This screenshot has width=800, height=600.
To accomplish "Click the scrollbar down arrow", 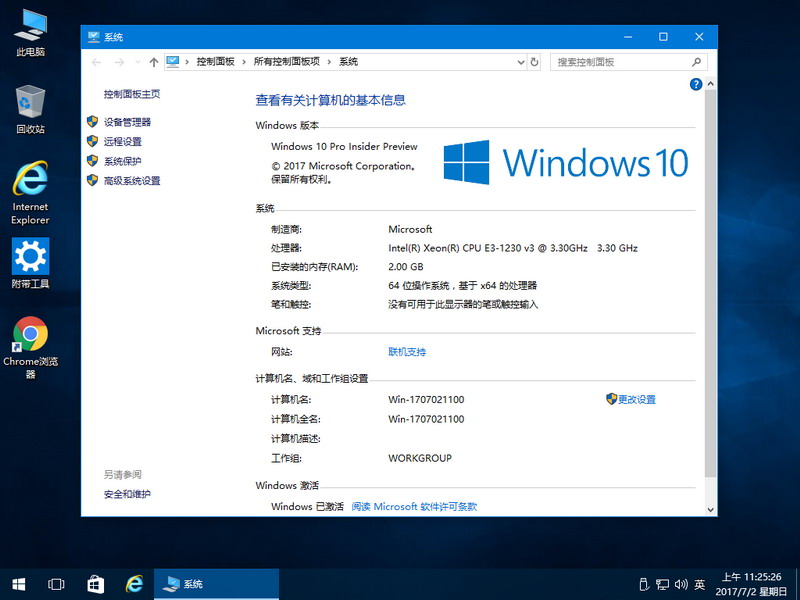I will (710, 509).
